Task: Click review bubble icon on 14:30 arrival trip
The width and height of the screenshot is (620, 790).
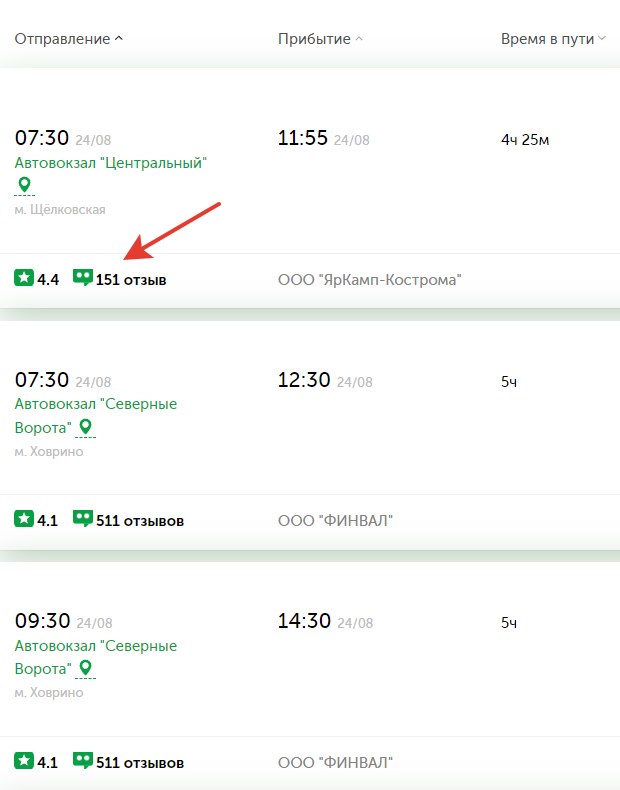Action: pyautogui.click(x=83, y=760)
